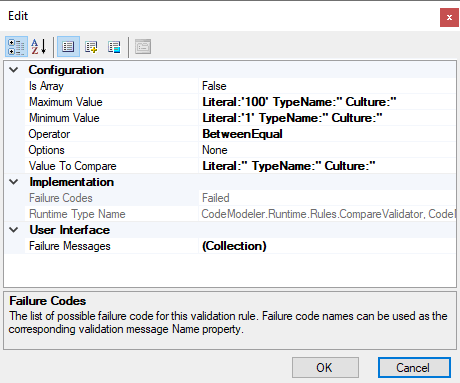
Task: Click the list icon with yellow plus
Action: 91,47
